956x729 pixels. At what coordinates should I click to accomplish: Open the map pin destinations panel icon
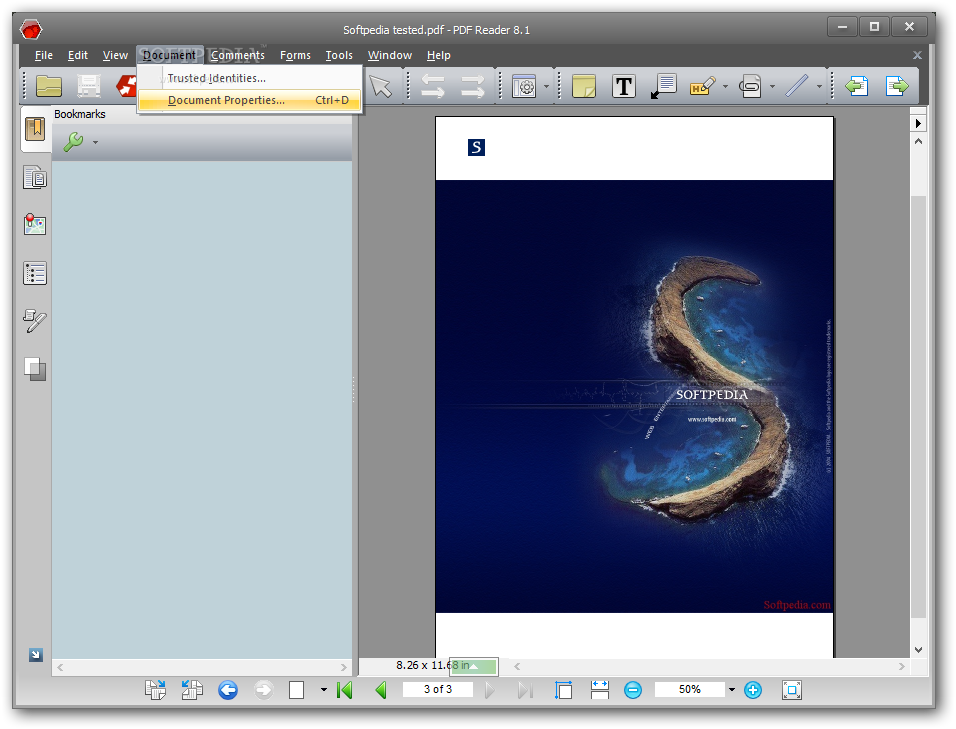pyautogui.click(x=35, y=224)
